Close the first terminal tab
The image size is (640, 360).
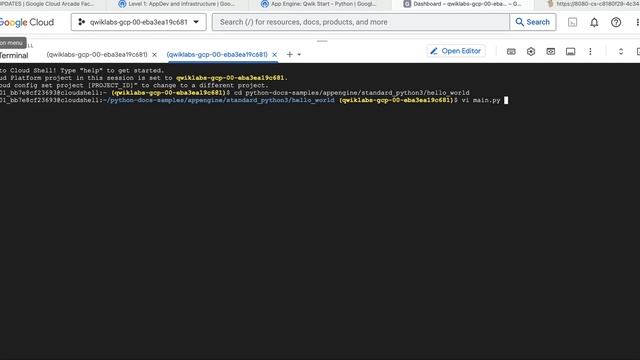tap(154, 55)
